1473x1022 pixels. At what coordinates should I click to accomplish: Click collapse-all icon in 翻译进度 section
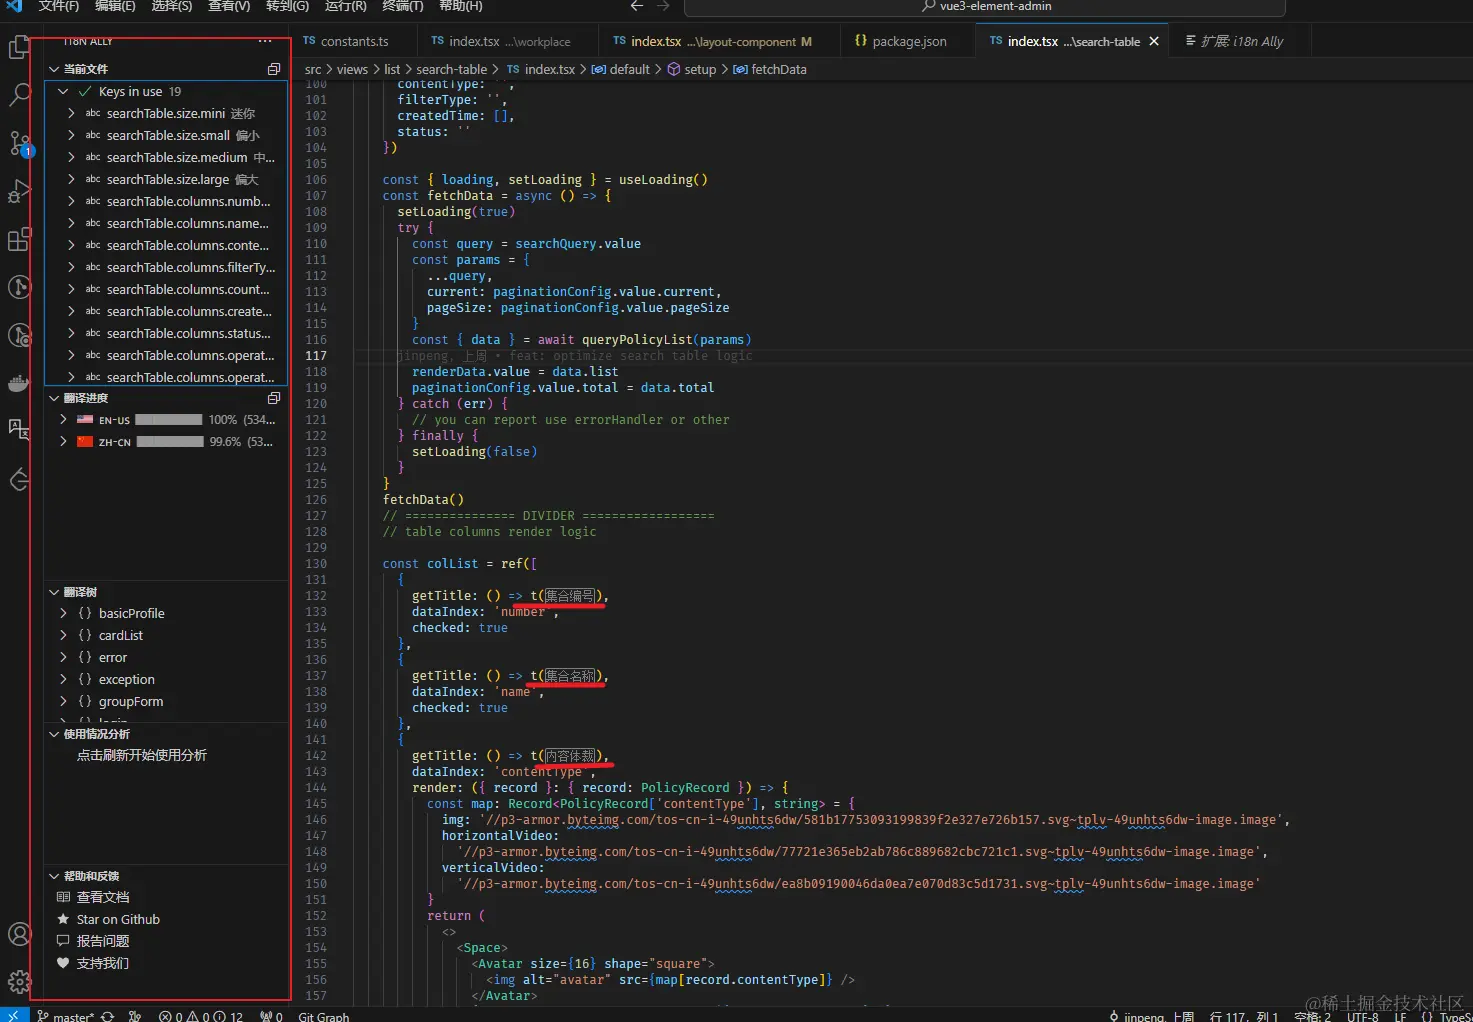coord(274,398)
